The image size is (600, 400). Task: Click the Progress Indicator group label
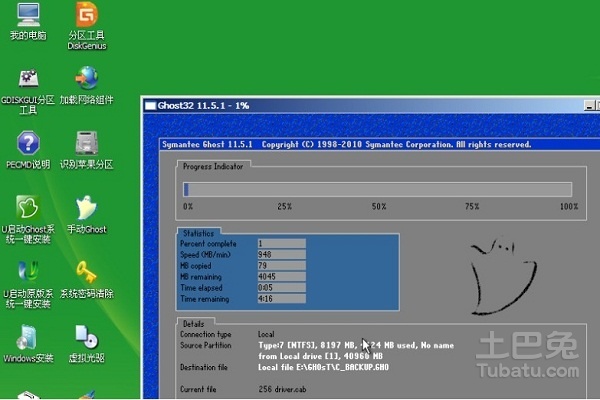point(213,167)
